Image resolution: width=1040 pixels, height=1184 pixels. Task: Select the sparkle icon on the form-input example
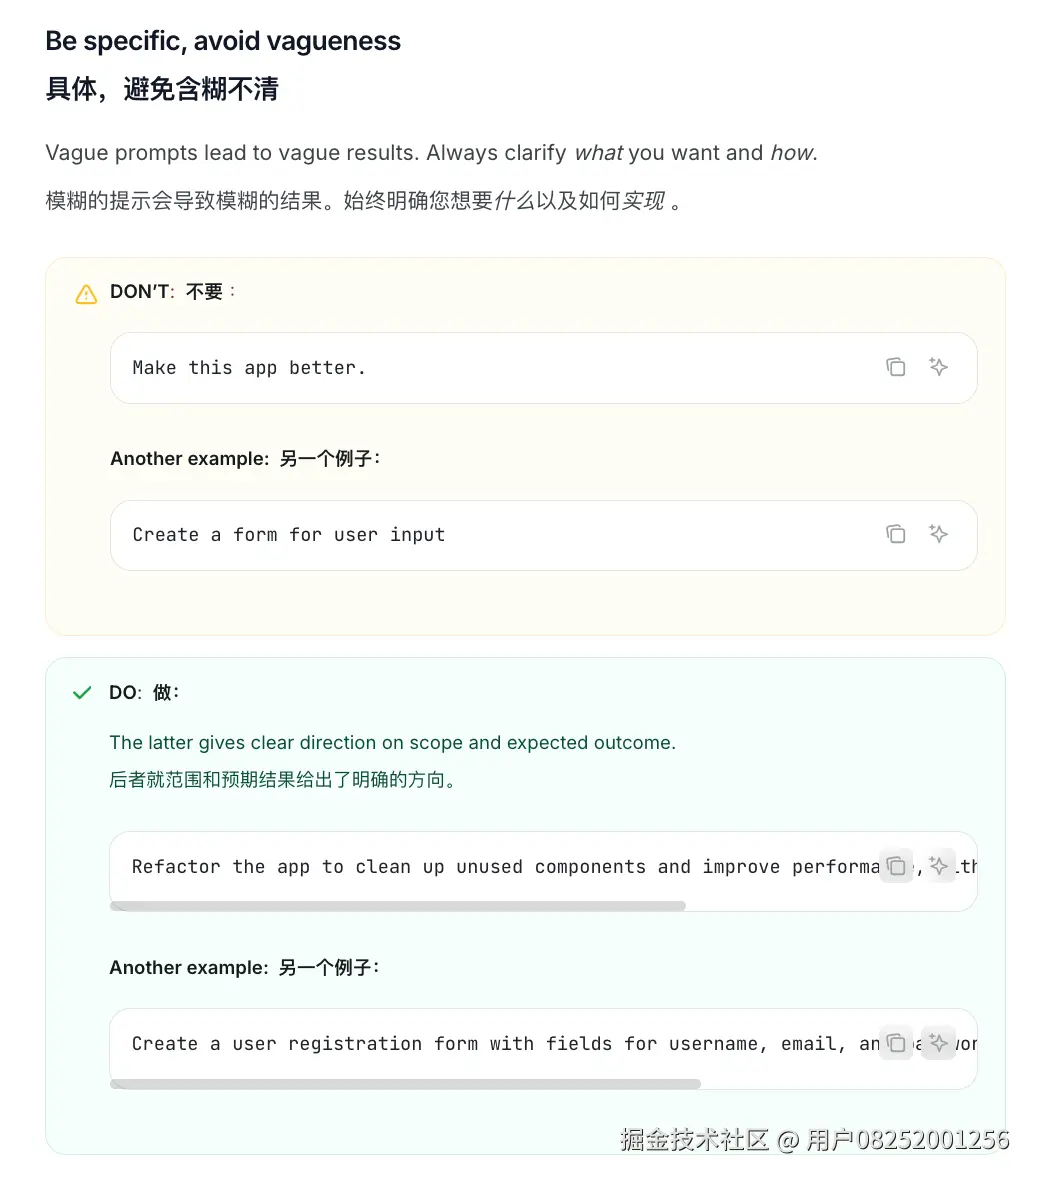pyautogui.click(x=938, y=534)
